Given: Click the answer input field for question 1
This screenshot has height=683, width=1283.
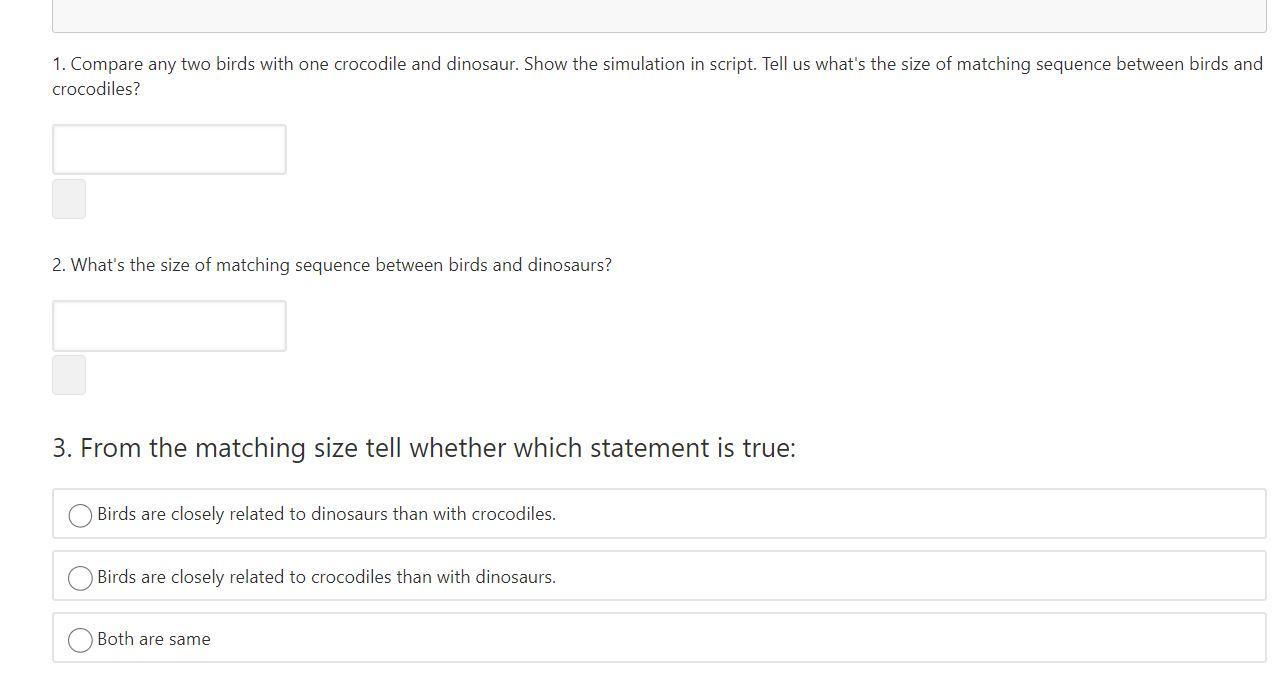Looking at the screenshot, I should (x=168, y=149).
